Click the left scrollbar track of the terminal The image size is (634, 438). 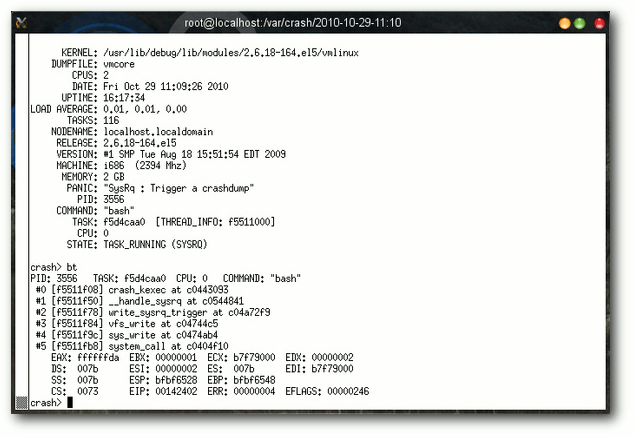tap(21, 214)
